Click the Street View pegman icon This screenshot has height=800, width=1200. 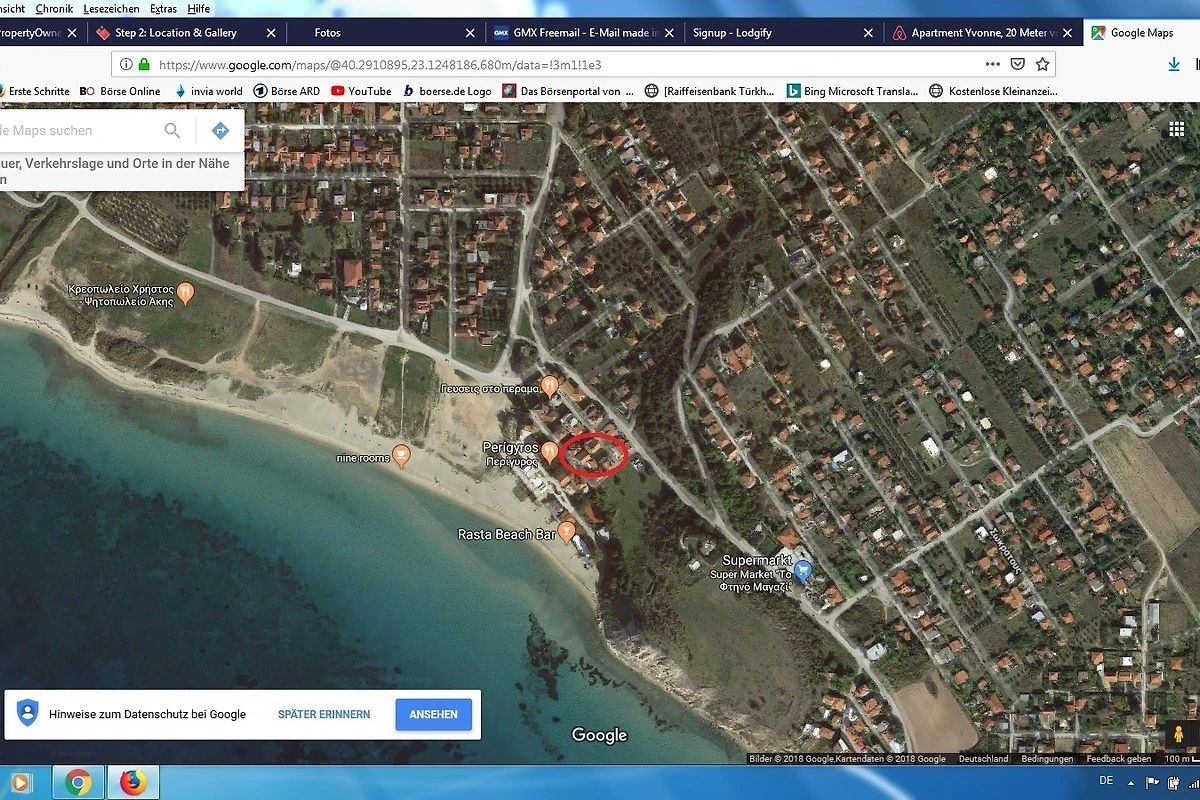coord(1177,735)
